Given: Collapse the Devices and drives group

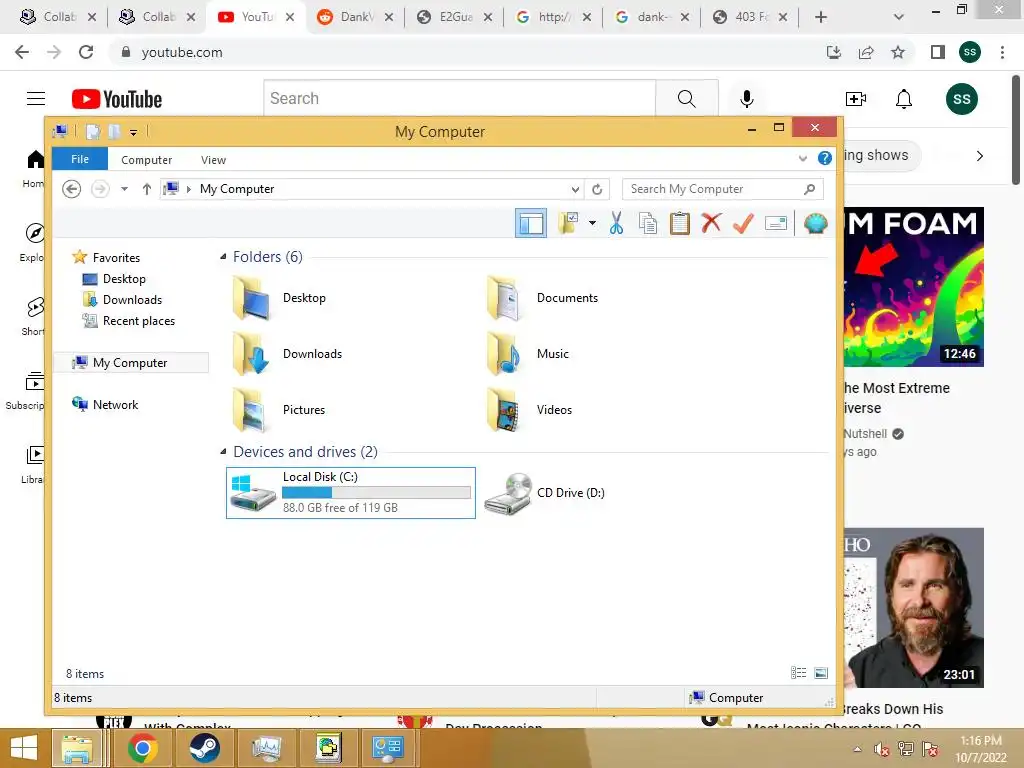Looking at the screenshot, I should pyautogui.click(x=223, y=451).
